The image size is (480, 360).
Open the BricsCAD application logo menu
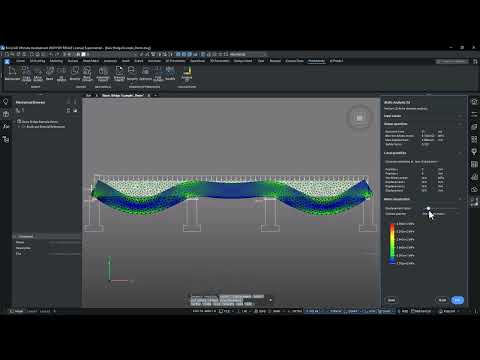pos(7,61)
